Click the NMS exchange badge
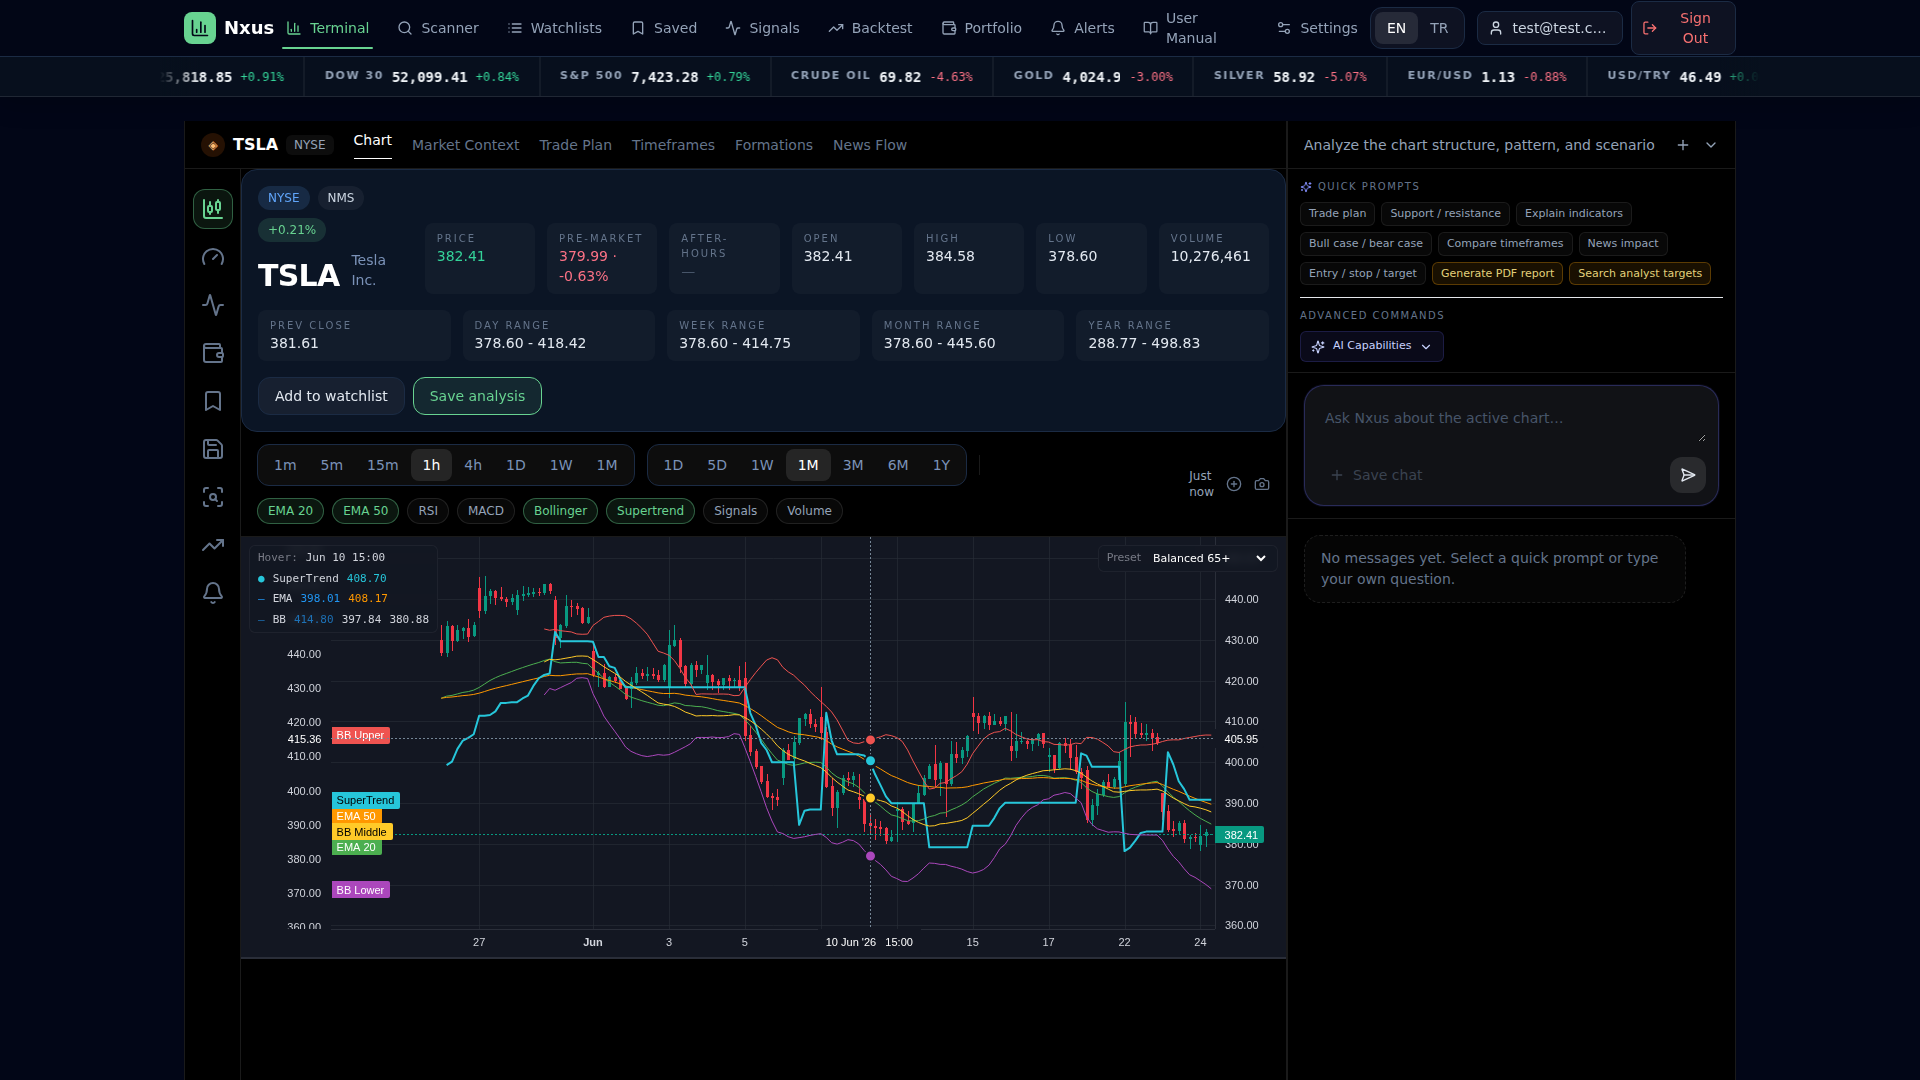This screenshot has height=1080, width=1920. click(x=340, y=198)
